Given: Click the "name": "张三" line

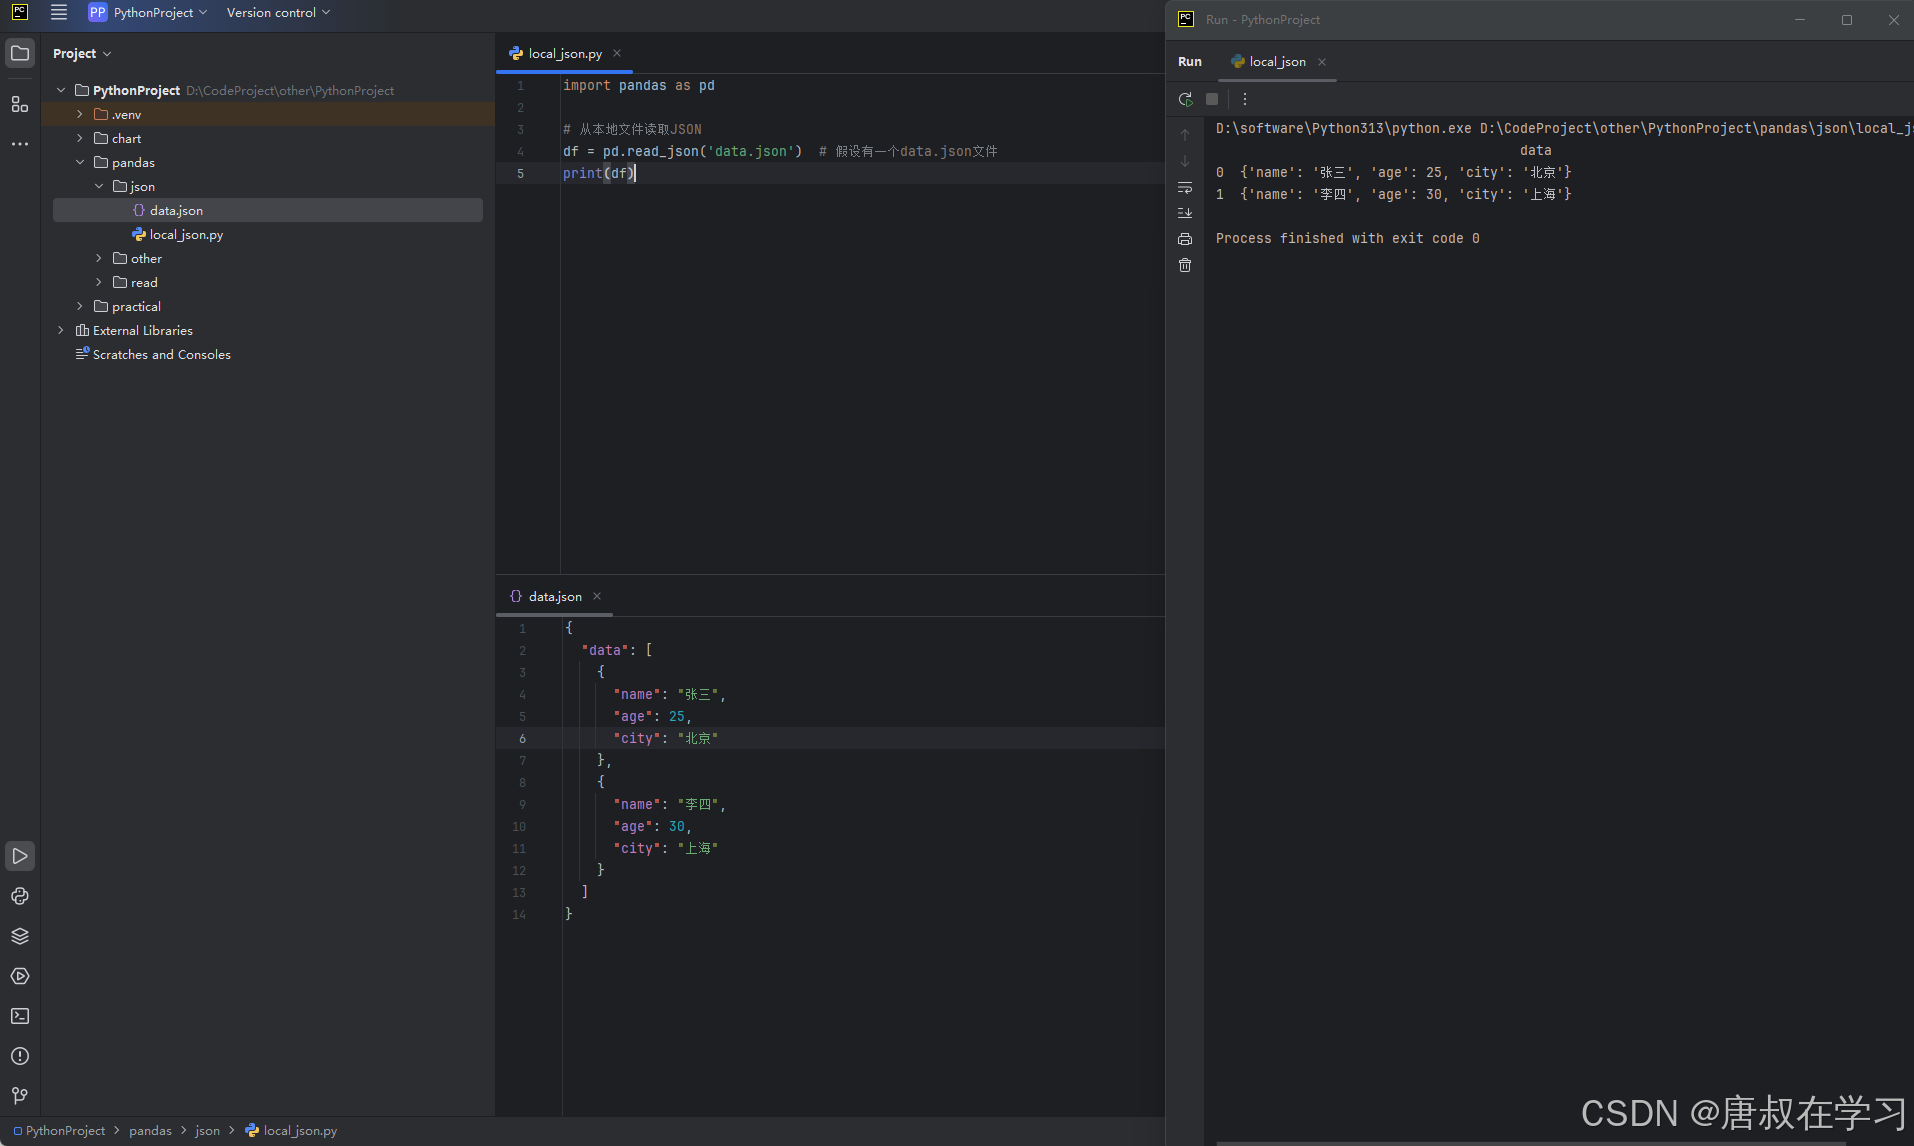Looking at the screenshot, I should click(x=669, y=694).
